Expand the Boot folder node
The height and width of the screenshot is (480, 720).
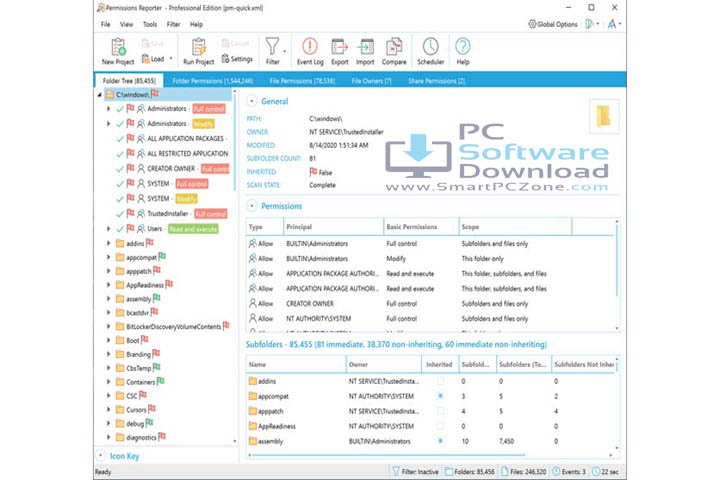pos(108,340)
